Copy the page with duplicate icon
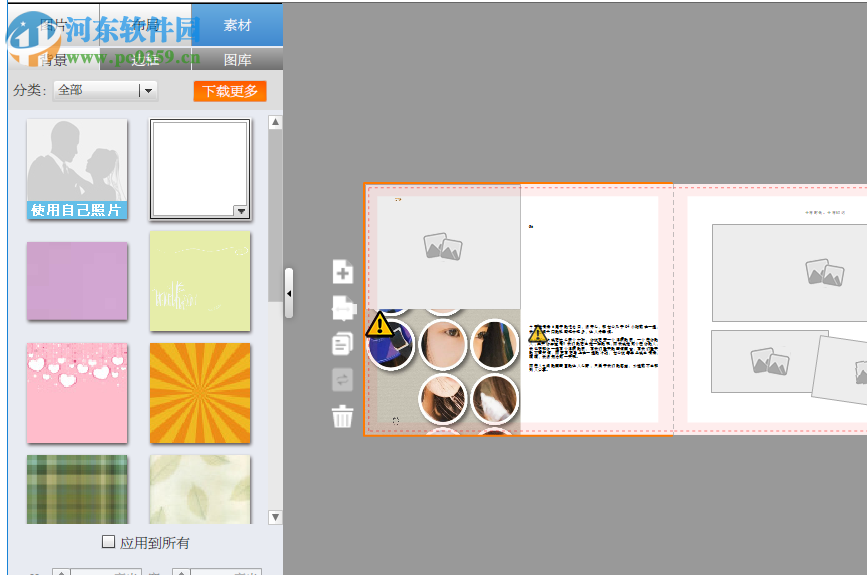 point(342,343)
